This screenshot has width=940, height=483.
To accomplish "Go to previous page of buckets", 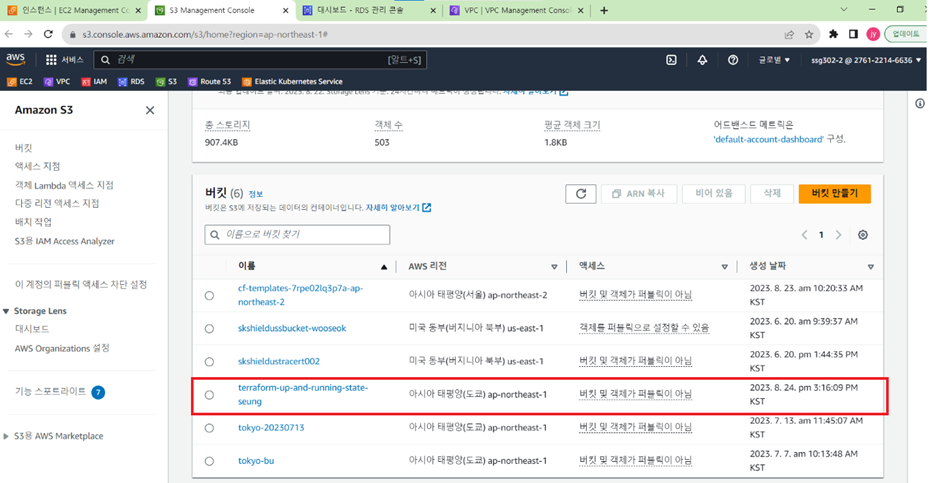I will click(x=805, y=235).
